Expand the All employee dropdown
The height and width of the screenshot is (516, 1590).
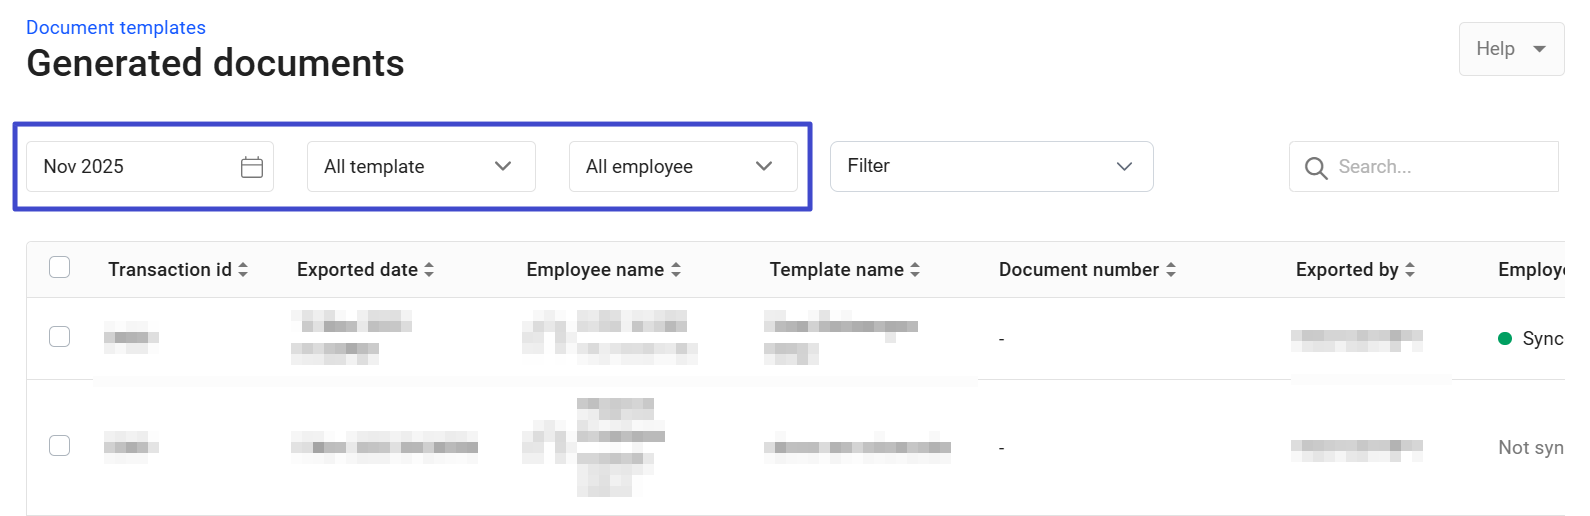(682, 167)
